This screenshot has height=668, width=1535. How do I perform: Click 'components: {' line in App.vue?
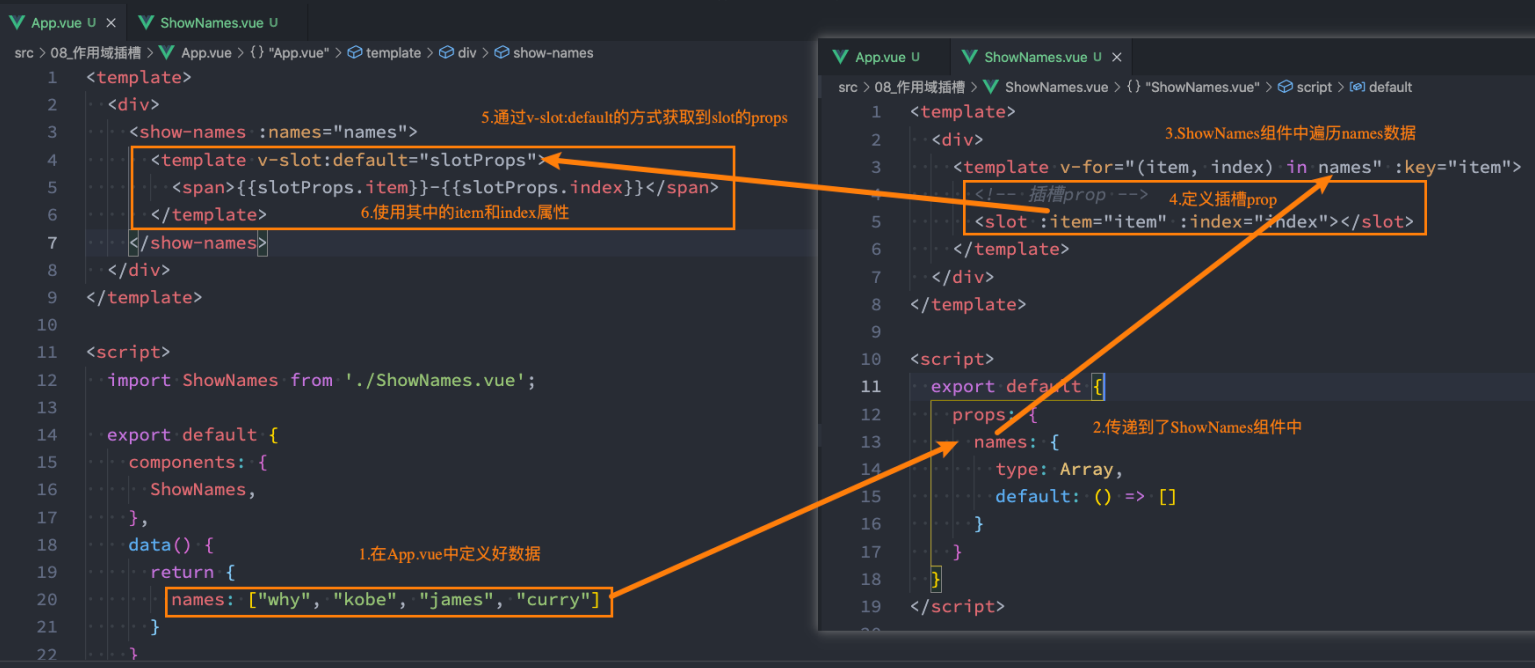point(198,462)
